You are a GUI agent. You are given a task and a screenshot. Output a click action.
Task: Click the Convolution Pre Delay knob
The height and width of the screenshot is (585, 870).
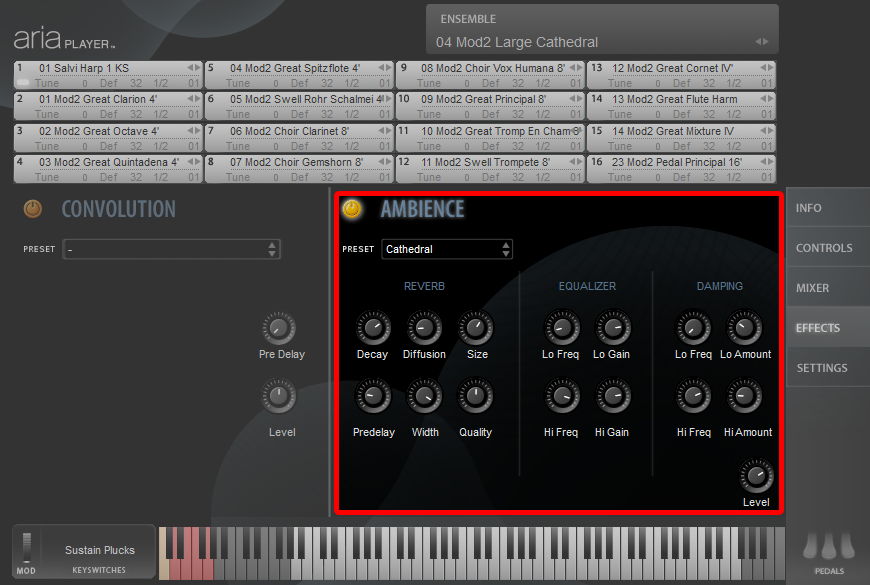click(281, 328)
